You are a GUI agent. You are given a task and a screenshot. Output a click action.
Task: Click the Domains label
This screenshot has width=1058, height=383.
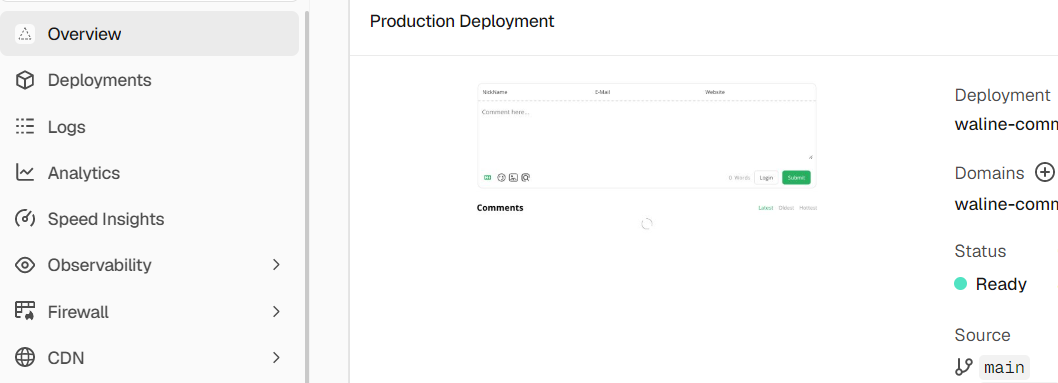pos(990,173)
